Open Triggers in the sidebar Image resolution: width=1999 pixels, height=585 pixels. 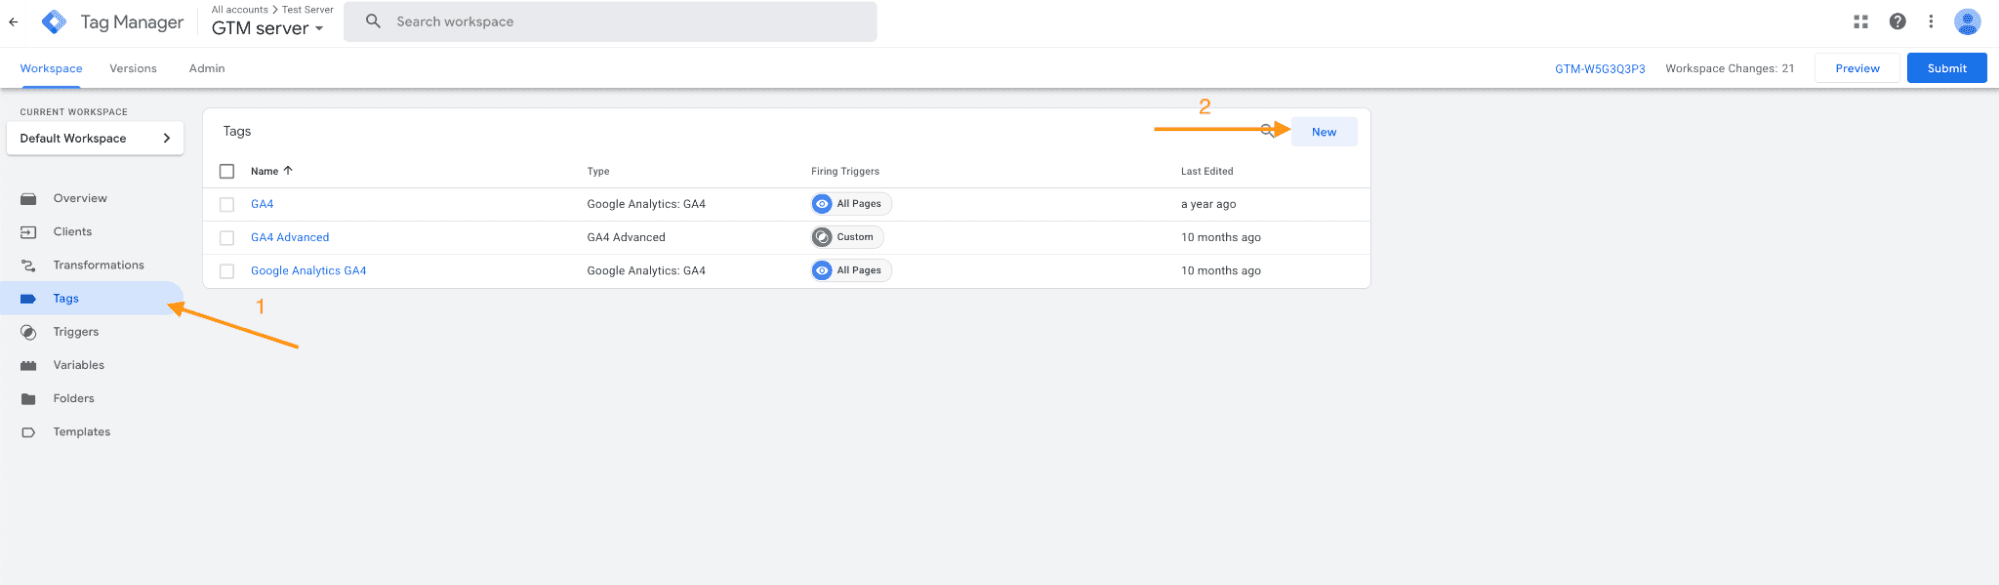76,332
